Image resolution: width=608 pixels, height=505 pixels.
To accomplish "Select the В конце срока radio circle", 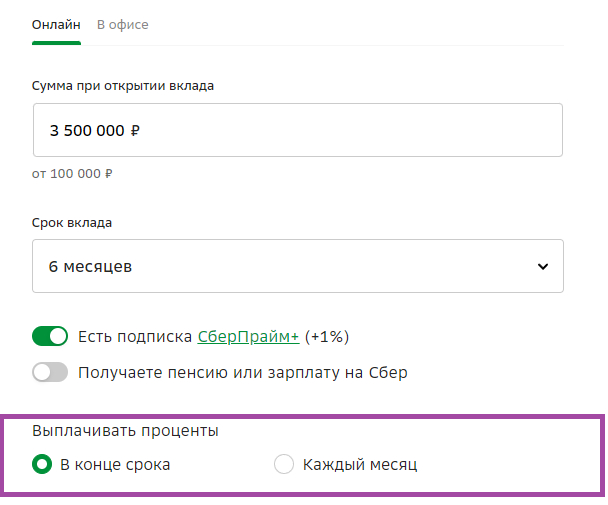I will pyautogui.click(x=42, y=464).
